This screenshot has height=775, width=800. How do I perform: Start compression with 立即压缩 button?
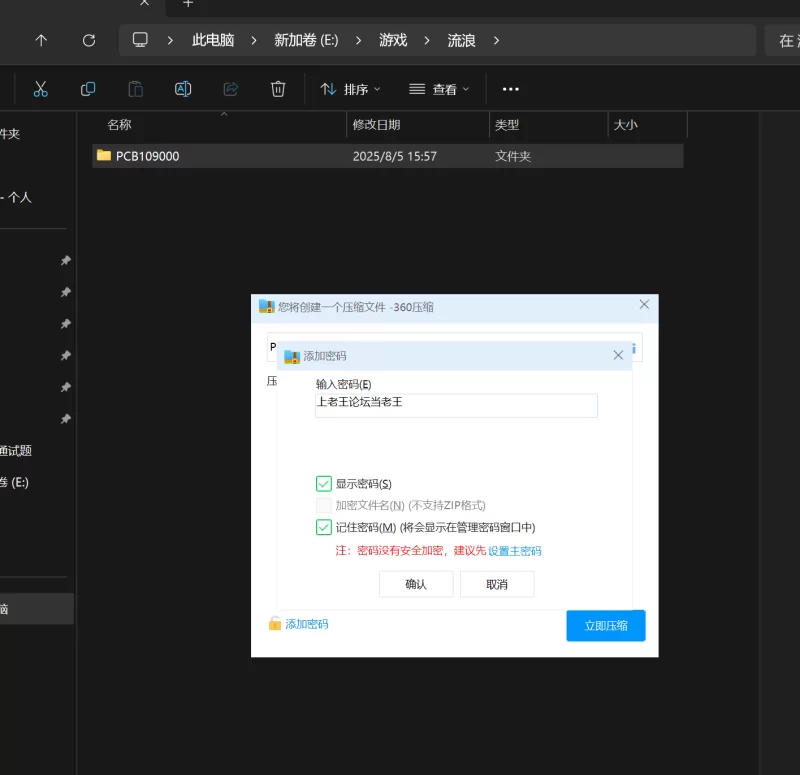(606, 626)
